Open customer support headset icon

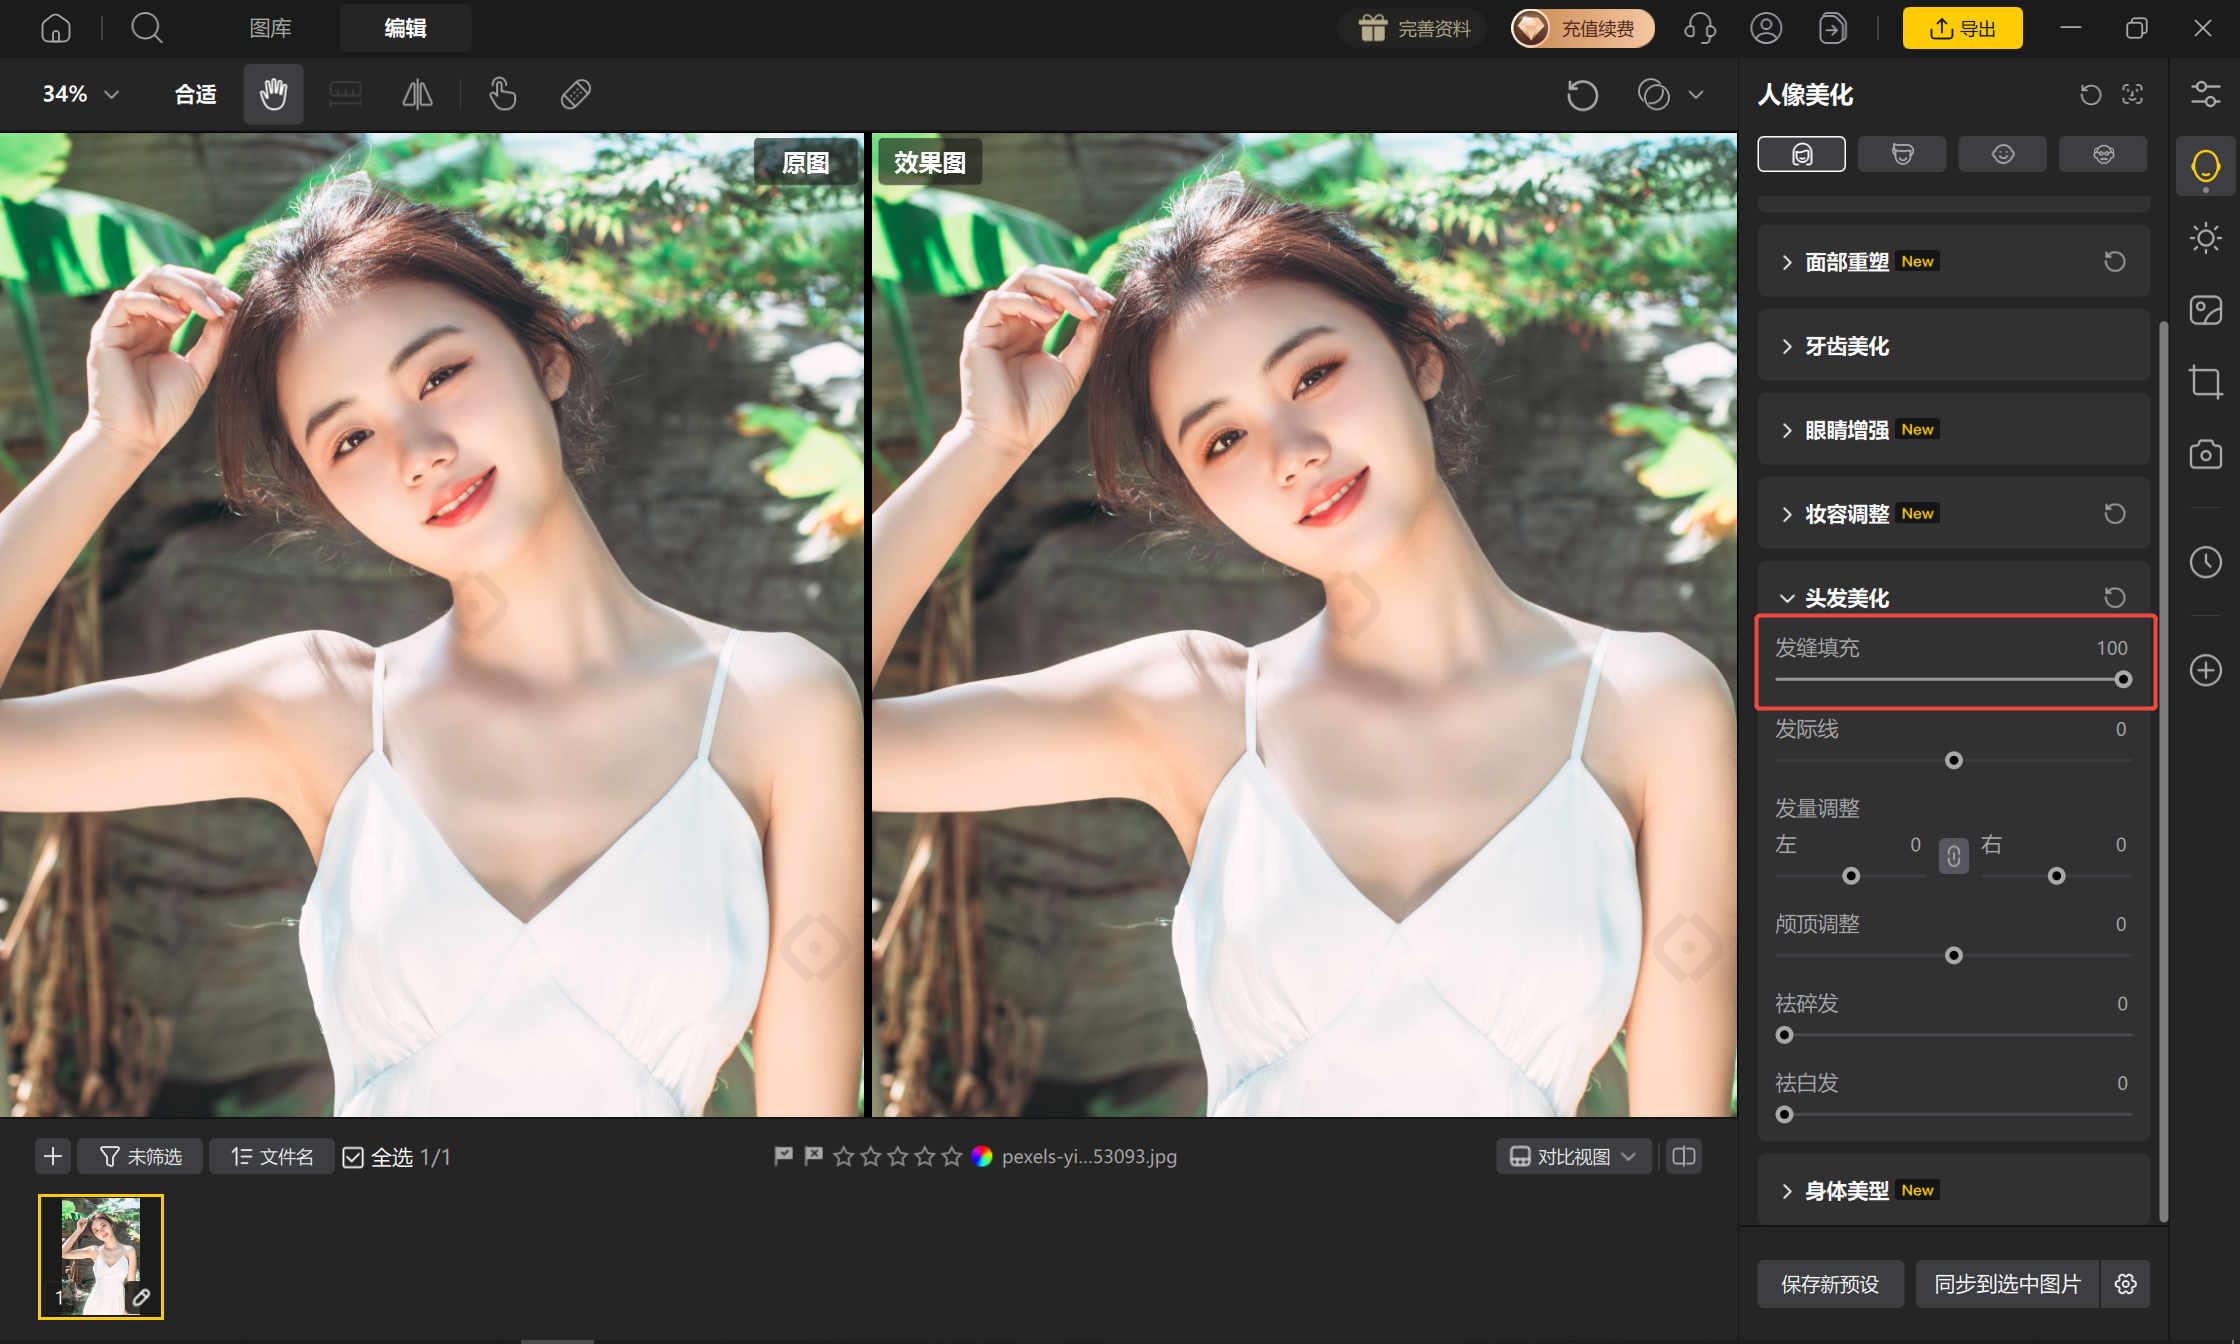pos(1700,28)
